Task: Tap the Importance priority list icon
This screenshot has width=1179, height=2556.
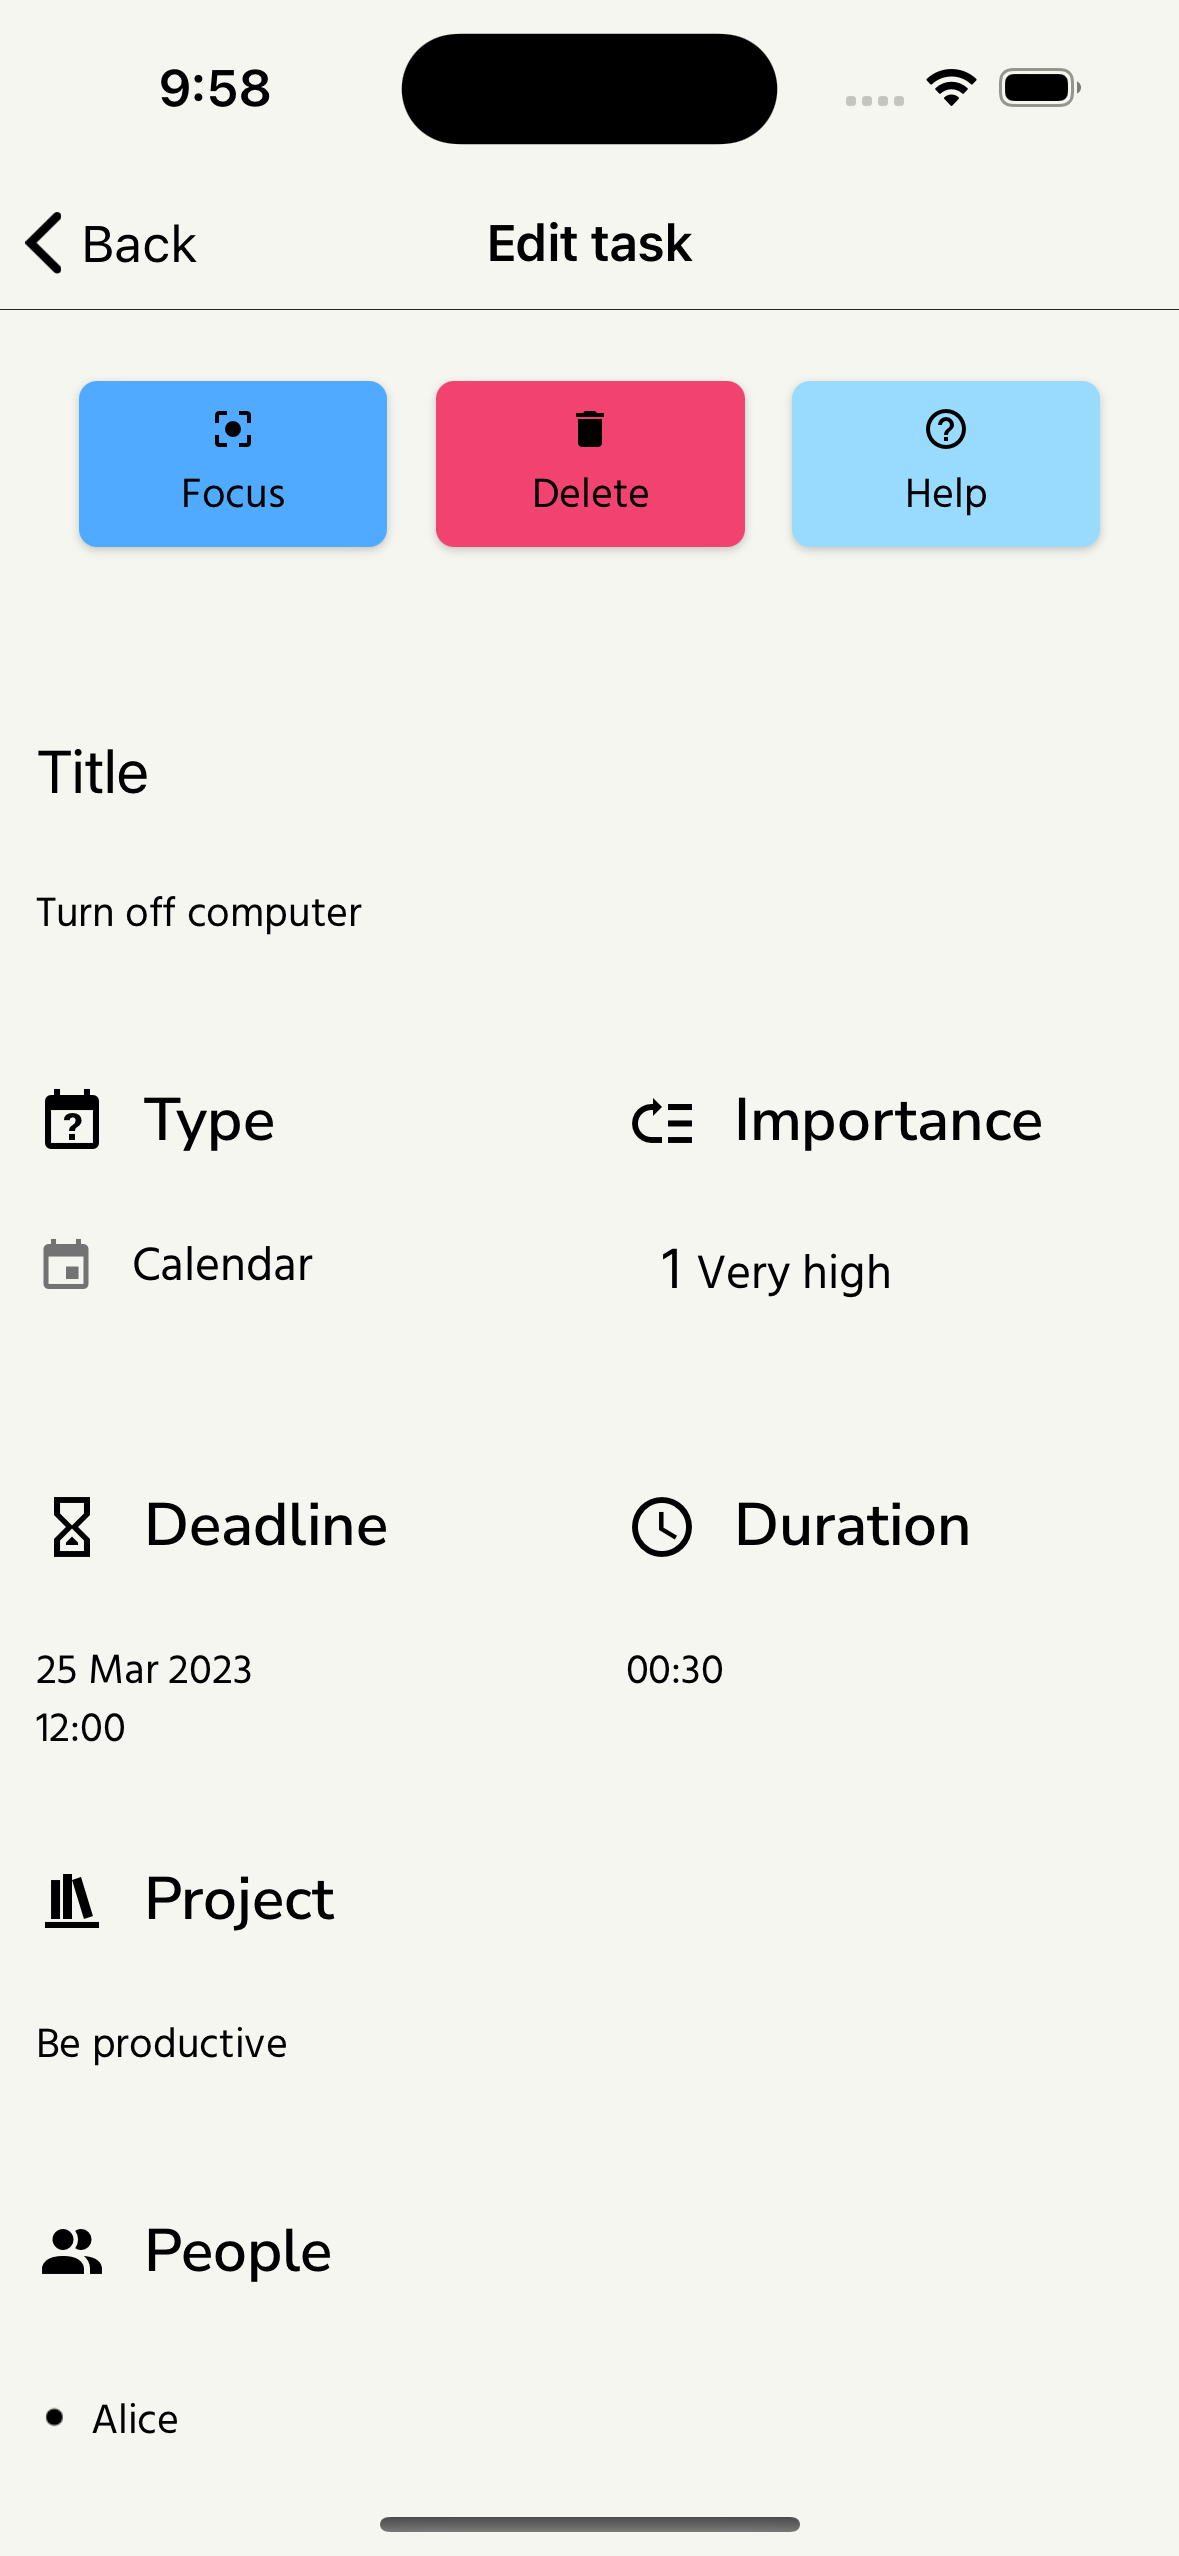Action: coord(662,1121)
